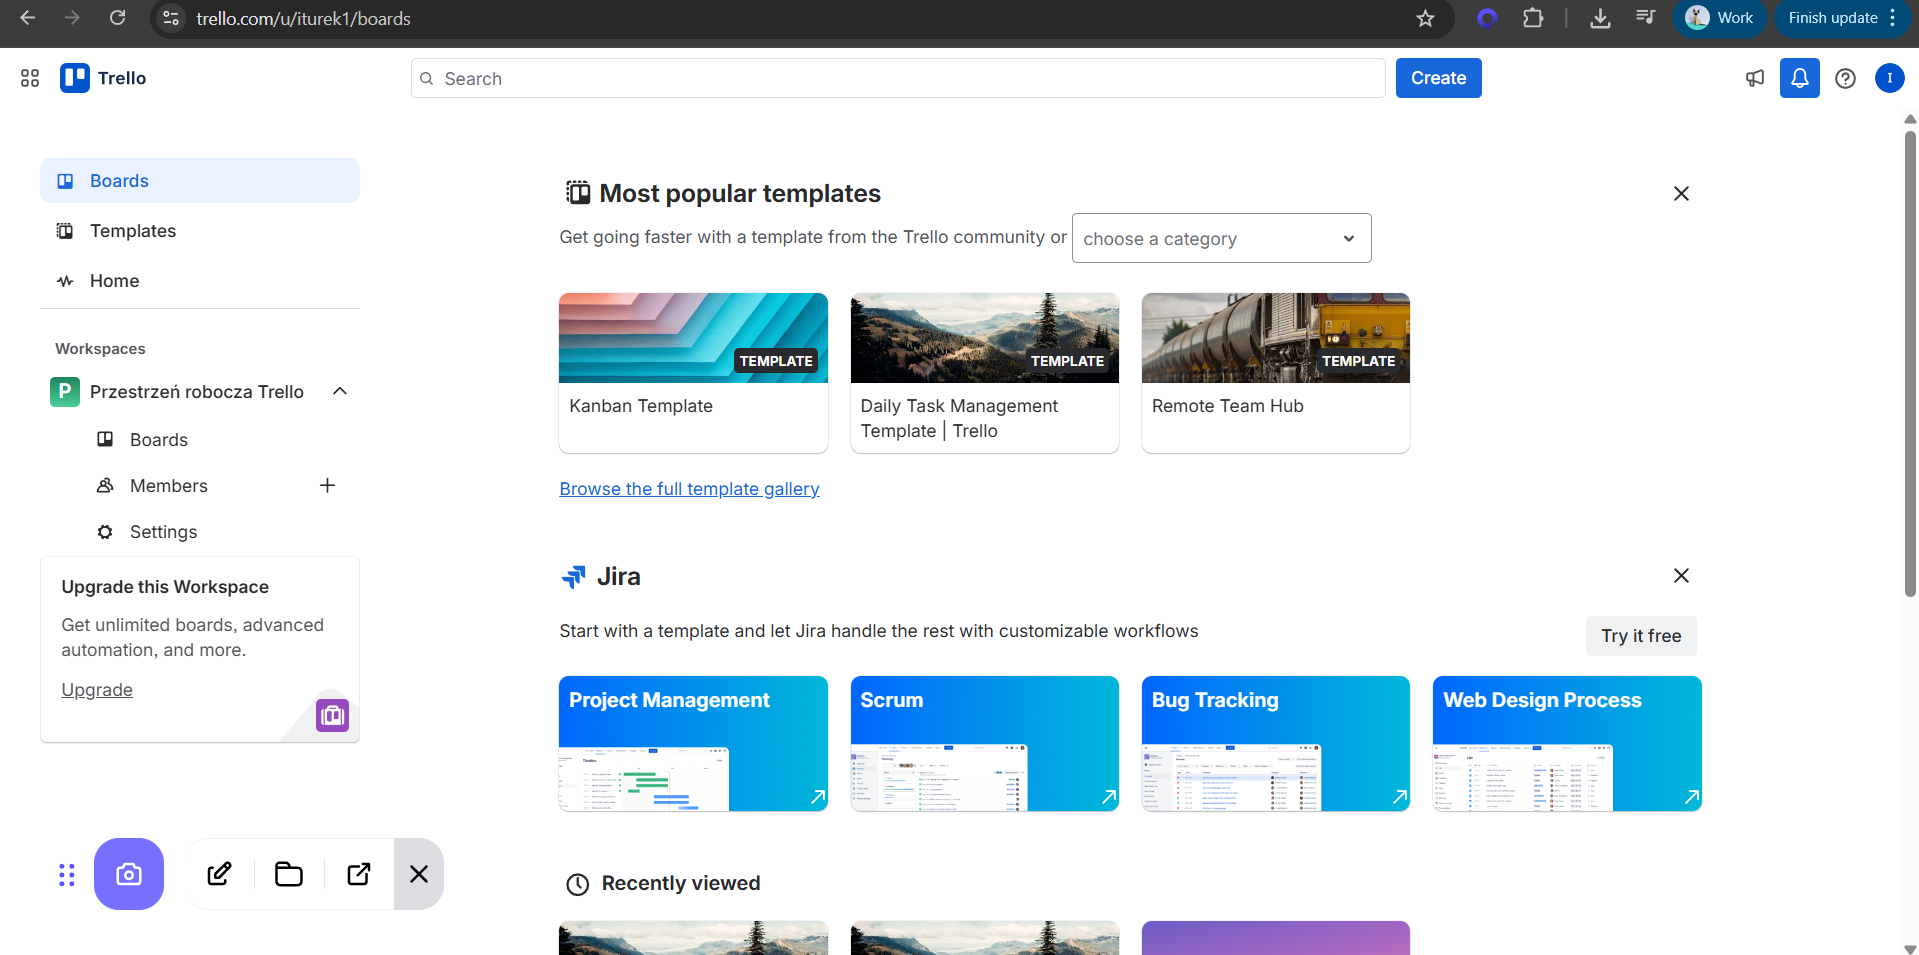The image size is (1919, 955).
Task: Select Boards in the sidebar
Action: tap(200, 181)
